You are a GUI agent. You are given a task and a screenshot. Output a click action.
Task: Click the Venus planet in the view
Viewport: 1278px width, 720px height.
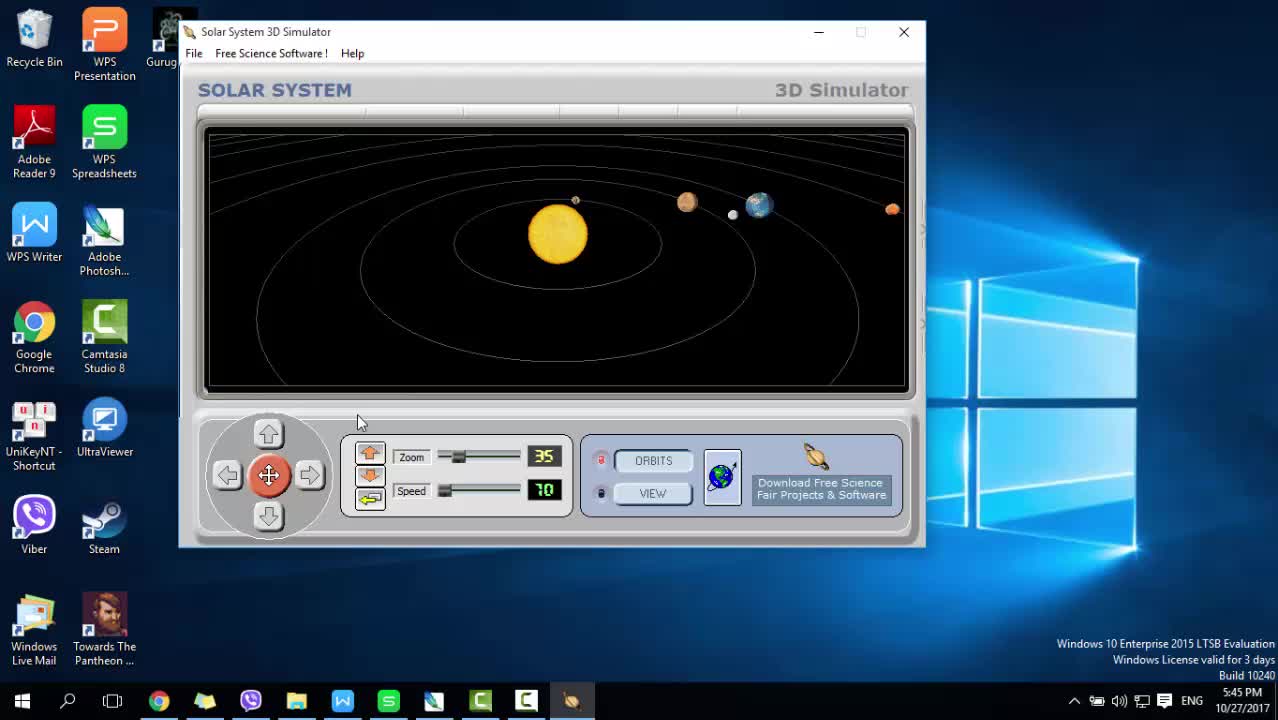click(687, 202)
